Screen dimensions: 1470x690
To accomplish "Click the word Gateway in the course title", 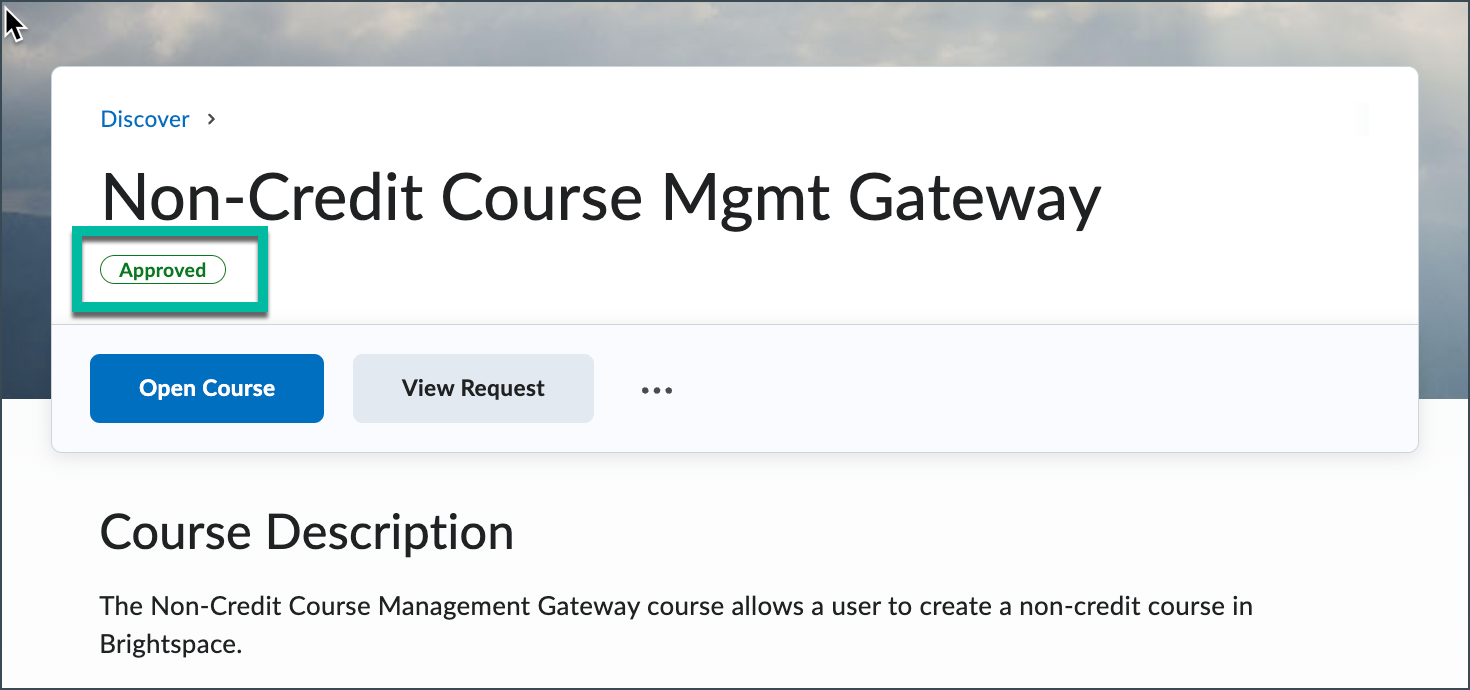I will pos(975,197).
